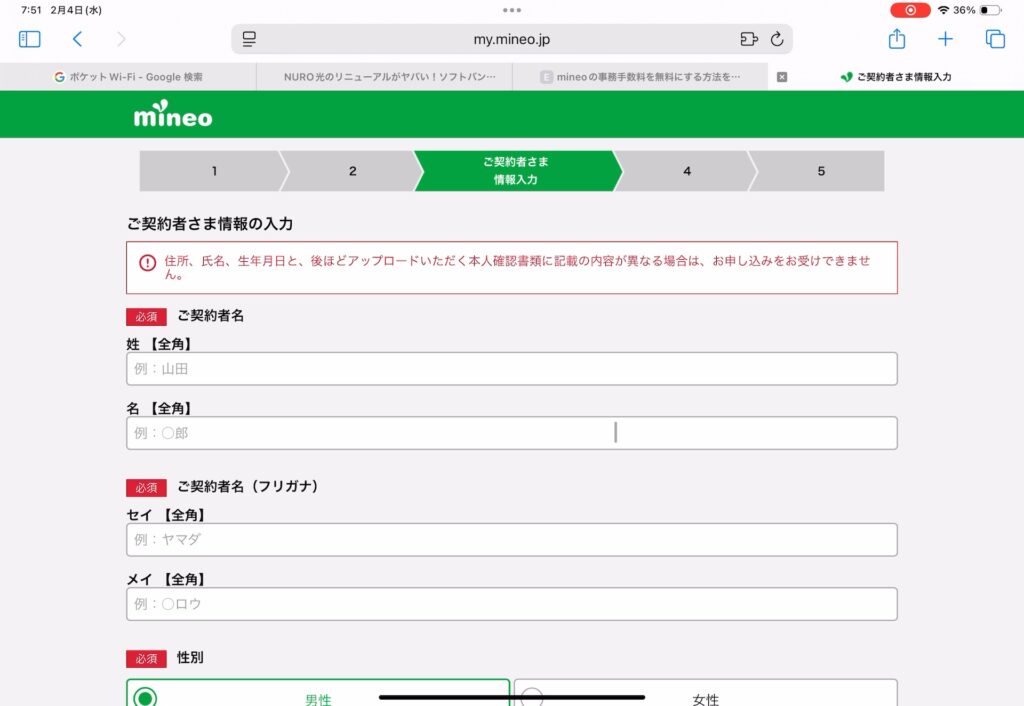Open the Safari sidebar panel
This screenshot has width=1024, height=706.
point(30,39)
